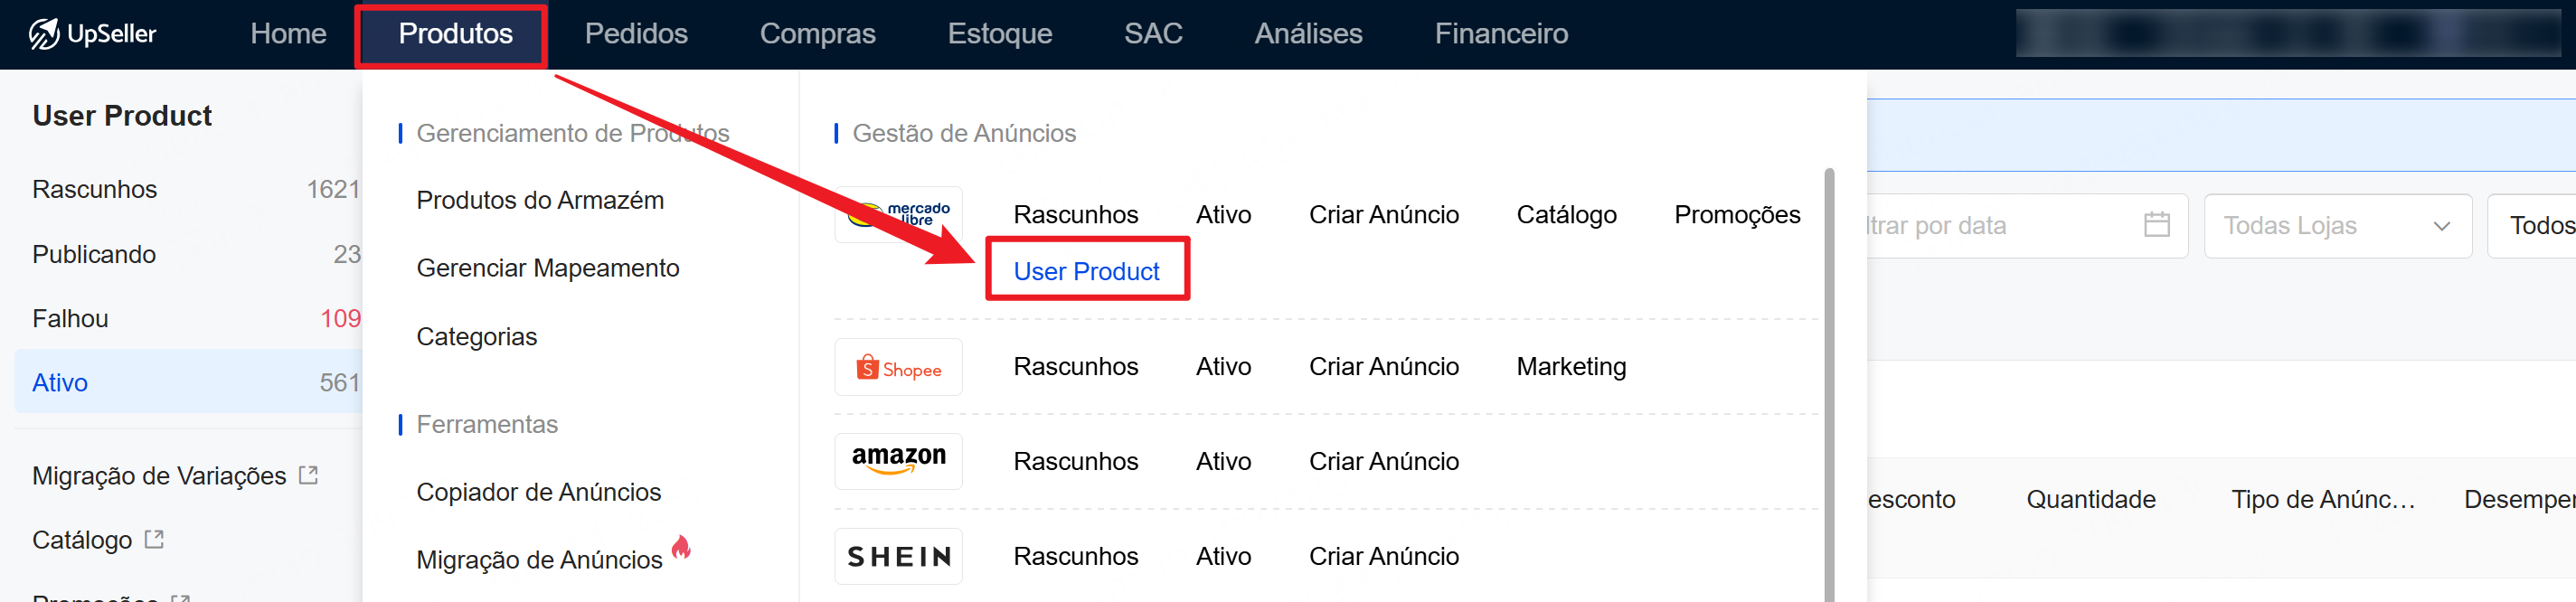Go to Produtos do Armazém
Screen dimensions: 2576x602
[x=540, y=200]
